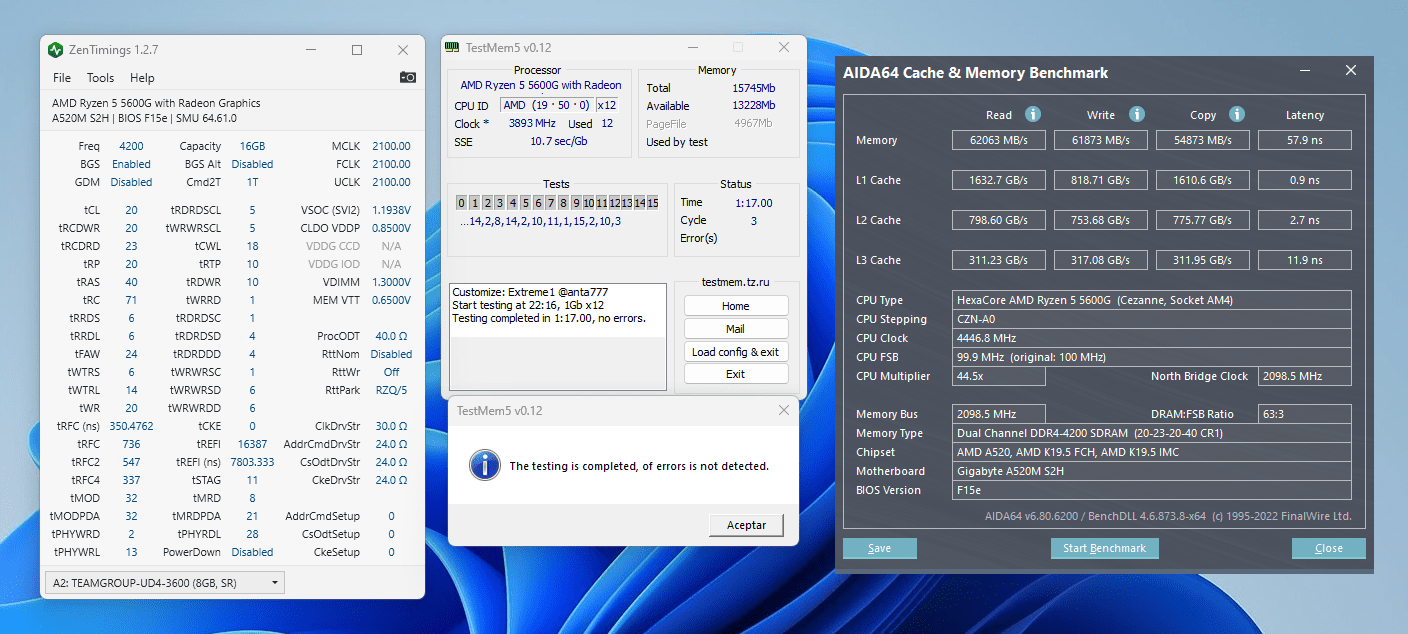Click CPU Clock value 4446.8 MHz
The image size is (1408, 634).
[1152, 338]
